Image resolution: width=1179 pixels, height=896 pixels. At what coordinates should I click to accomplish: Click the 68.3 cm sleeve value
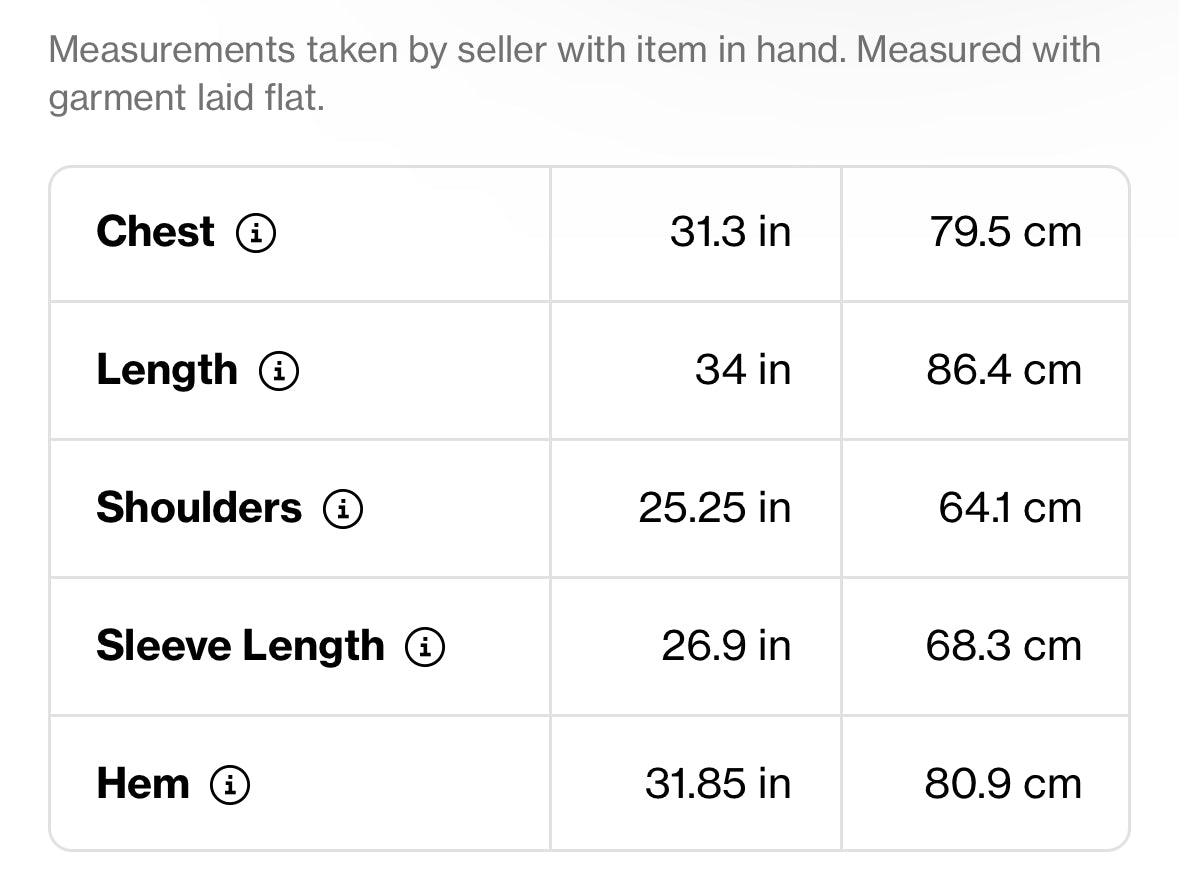click(x=1004, y=646)
